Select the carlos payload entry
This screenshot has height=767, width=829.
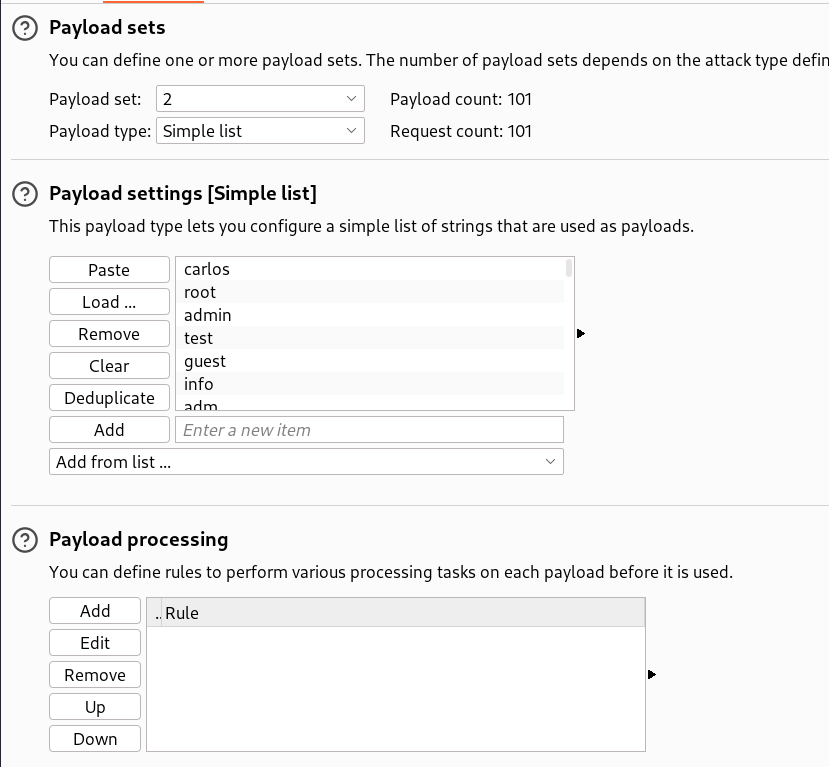click(x=300, y=268)
